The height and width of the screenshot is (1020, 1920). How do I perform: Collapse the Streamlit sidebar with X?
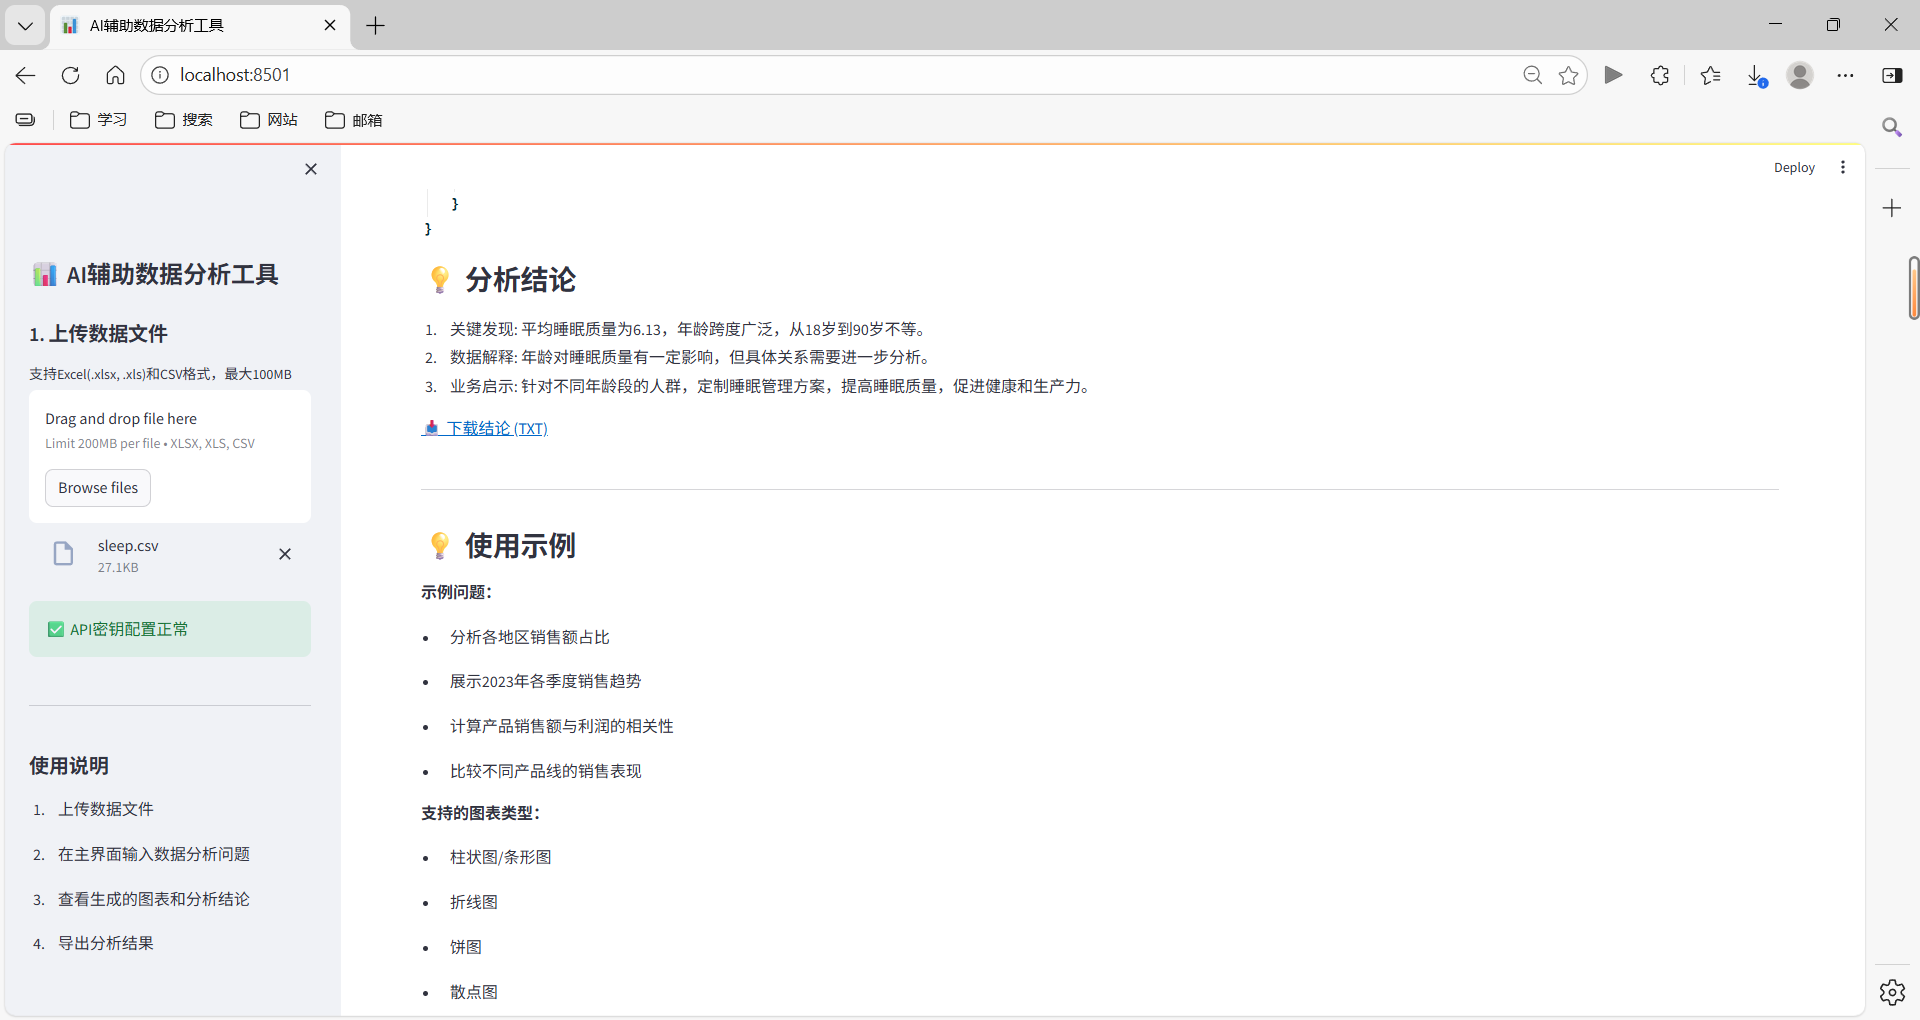pyautogui.click(x=311, y=169)
